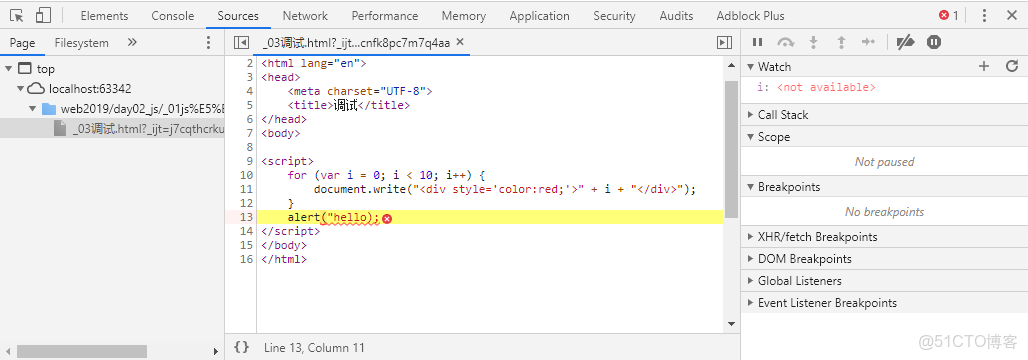The width and height of the screenshot is (1028, 360).
Task: Toggle the device toolbar icon
Action: coord(43,15)
